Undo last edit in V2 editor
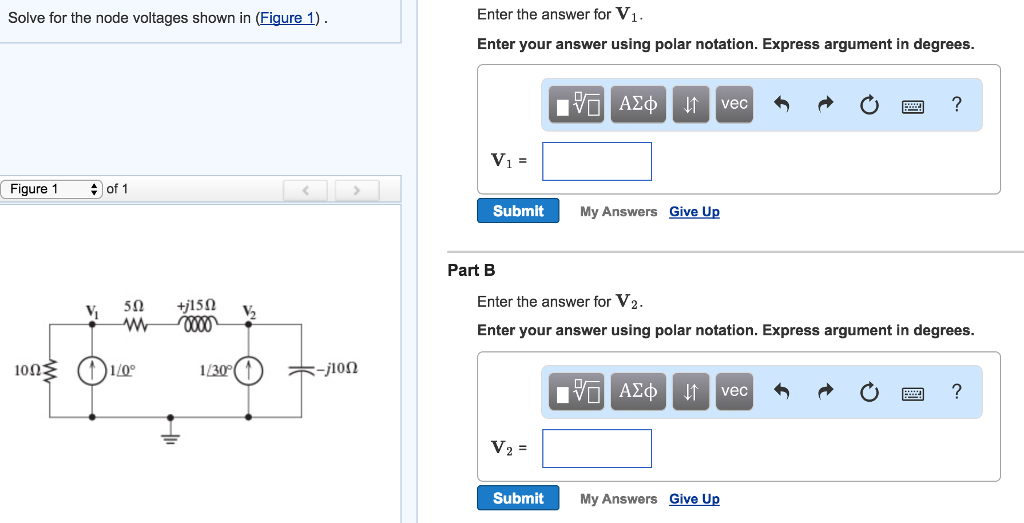1024x523 pixels. tap(782, 392)
